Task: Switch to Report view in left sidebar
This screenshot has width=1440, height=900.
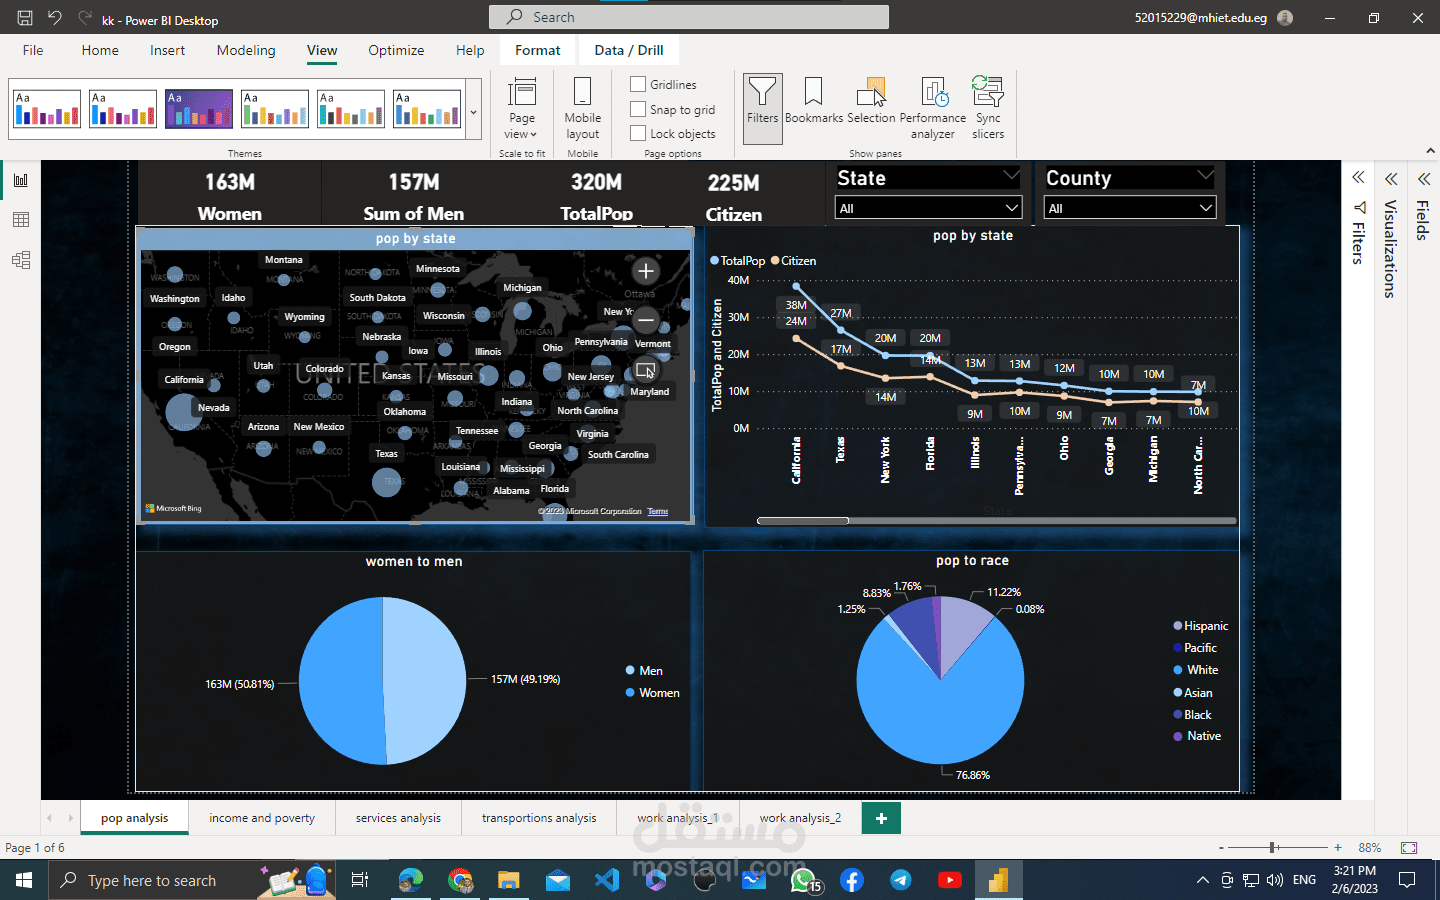Action: pyautogui.click(x=21, y=180)
